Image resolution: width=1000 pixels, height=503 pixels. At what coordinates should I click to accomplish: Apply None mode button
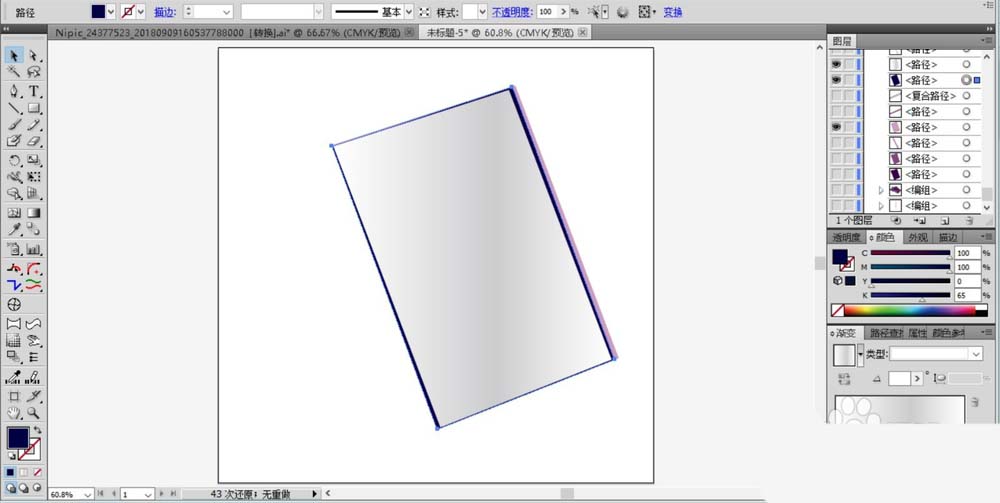coord(37,472)
